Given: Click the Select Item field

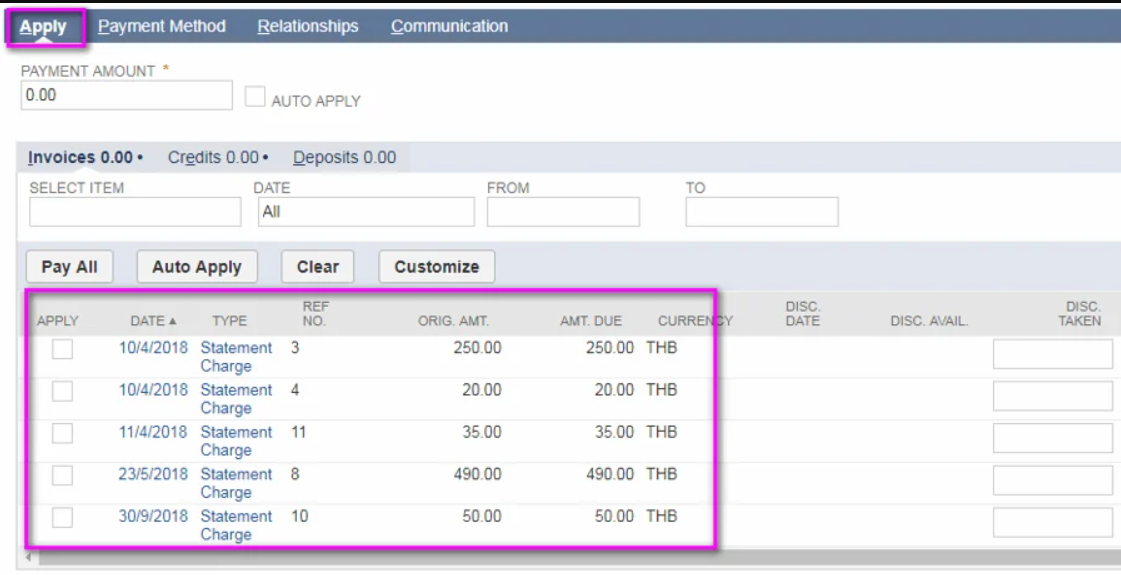Looking at the screenshot, I should click(135, 212).
